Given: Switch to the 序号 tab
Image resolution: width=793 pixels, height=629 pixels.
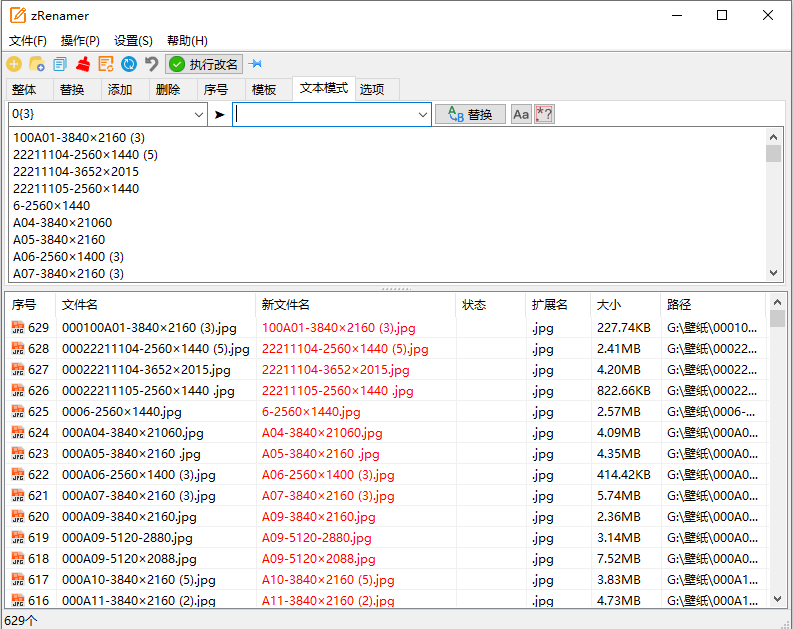Looking at the screenshot, I should [216, 89].
